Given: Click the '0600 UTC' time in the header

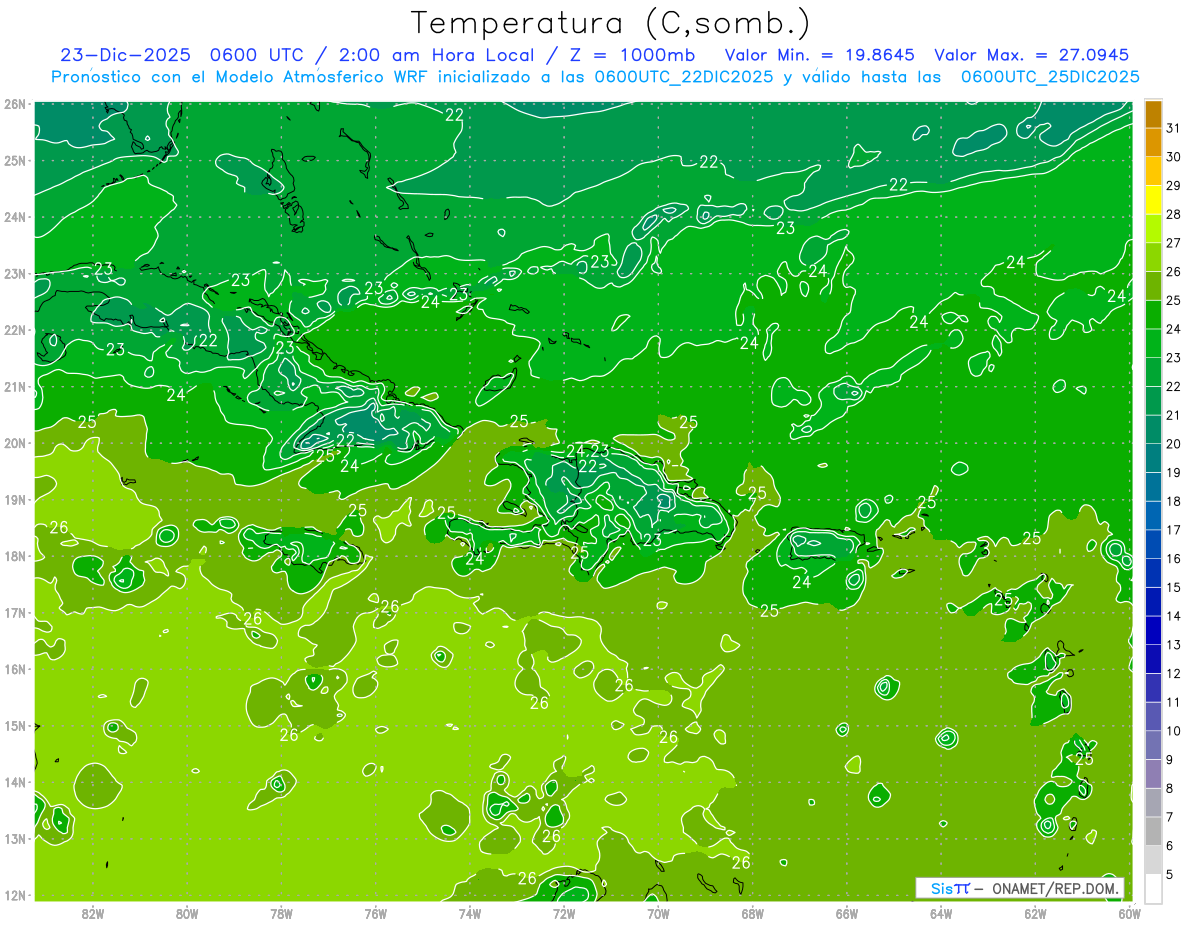Looking at the screenshot, I should [x=255, y=55].
